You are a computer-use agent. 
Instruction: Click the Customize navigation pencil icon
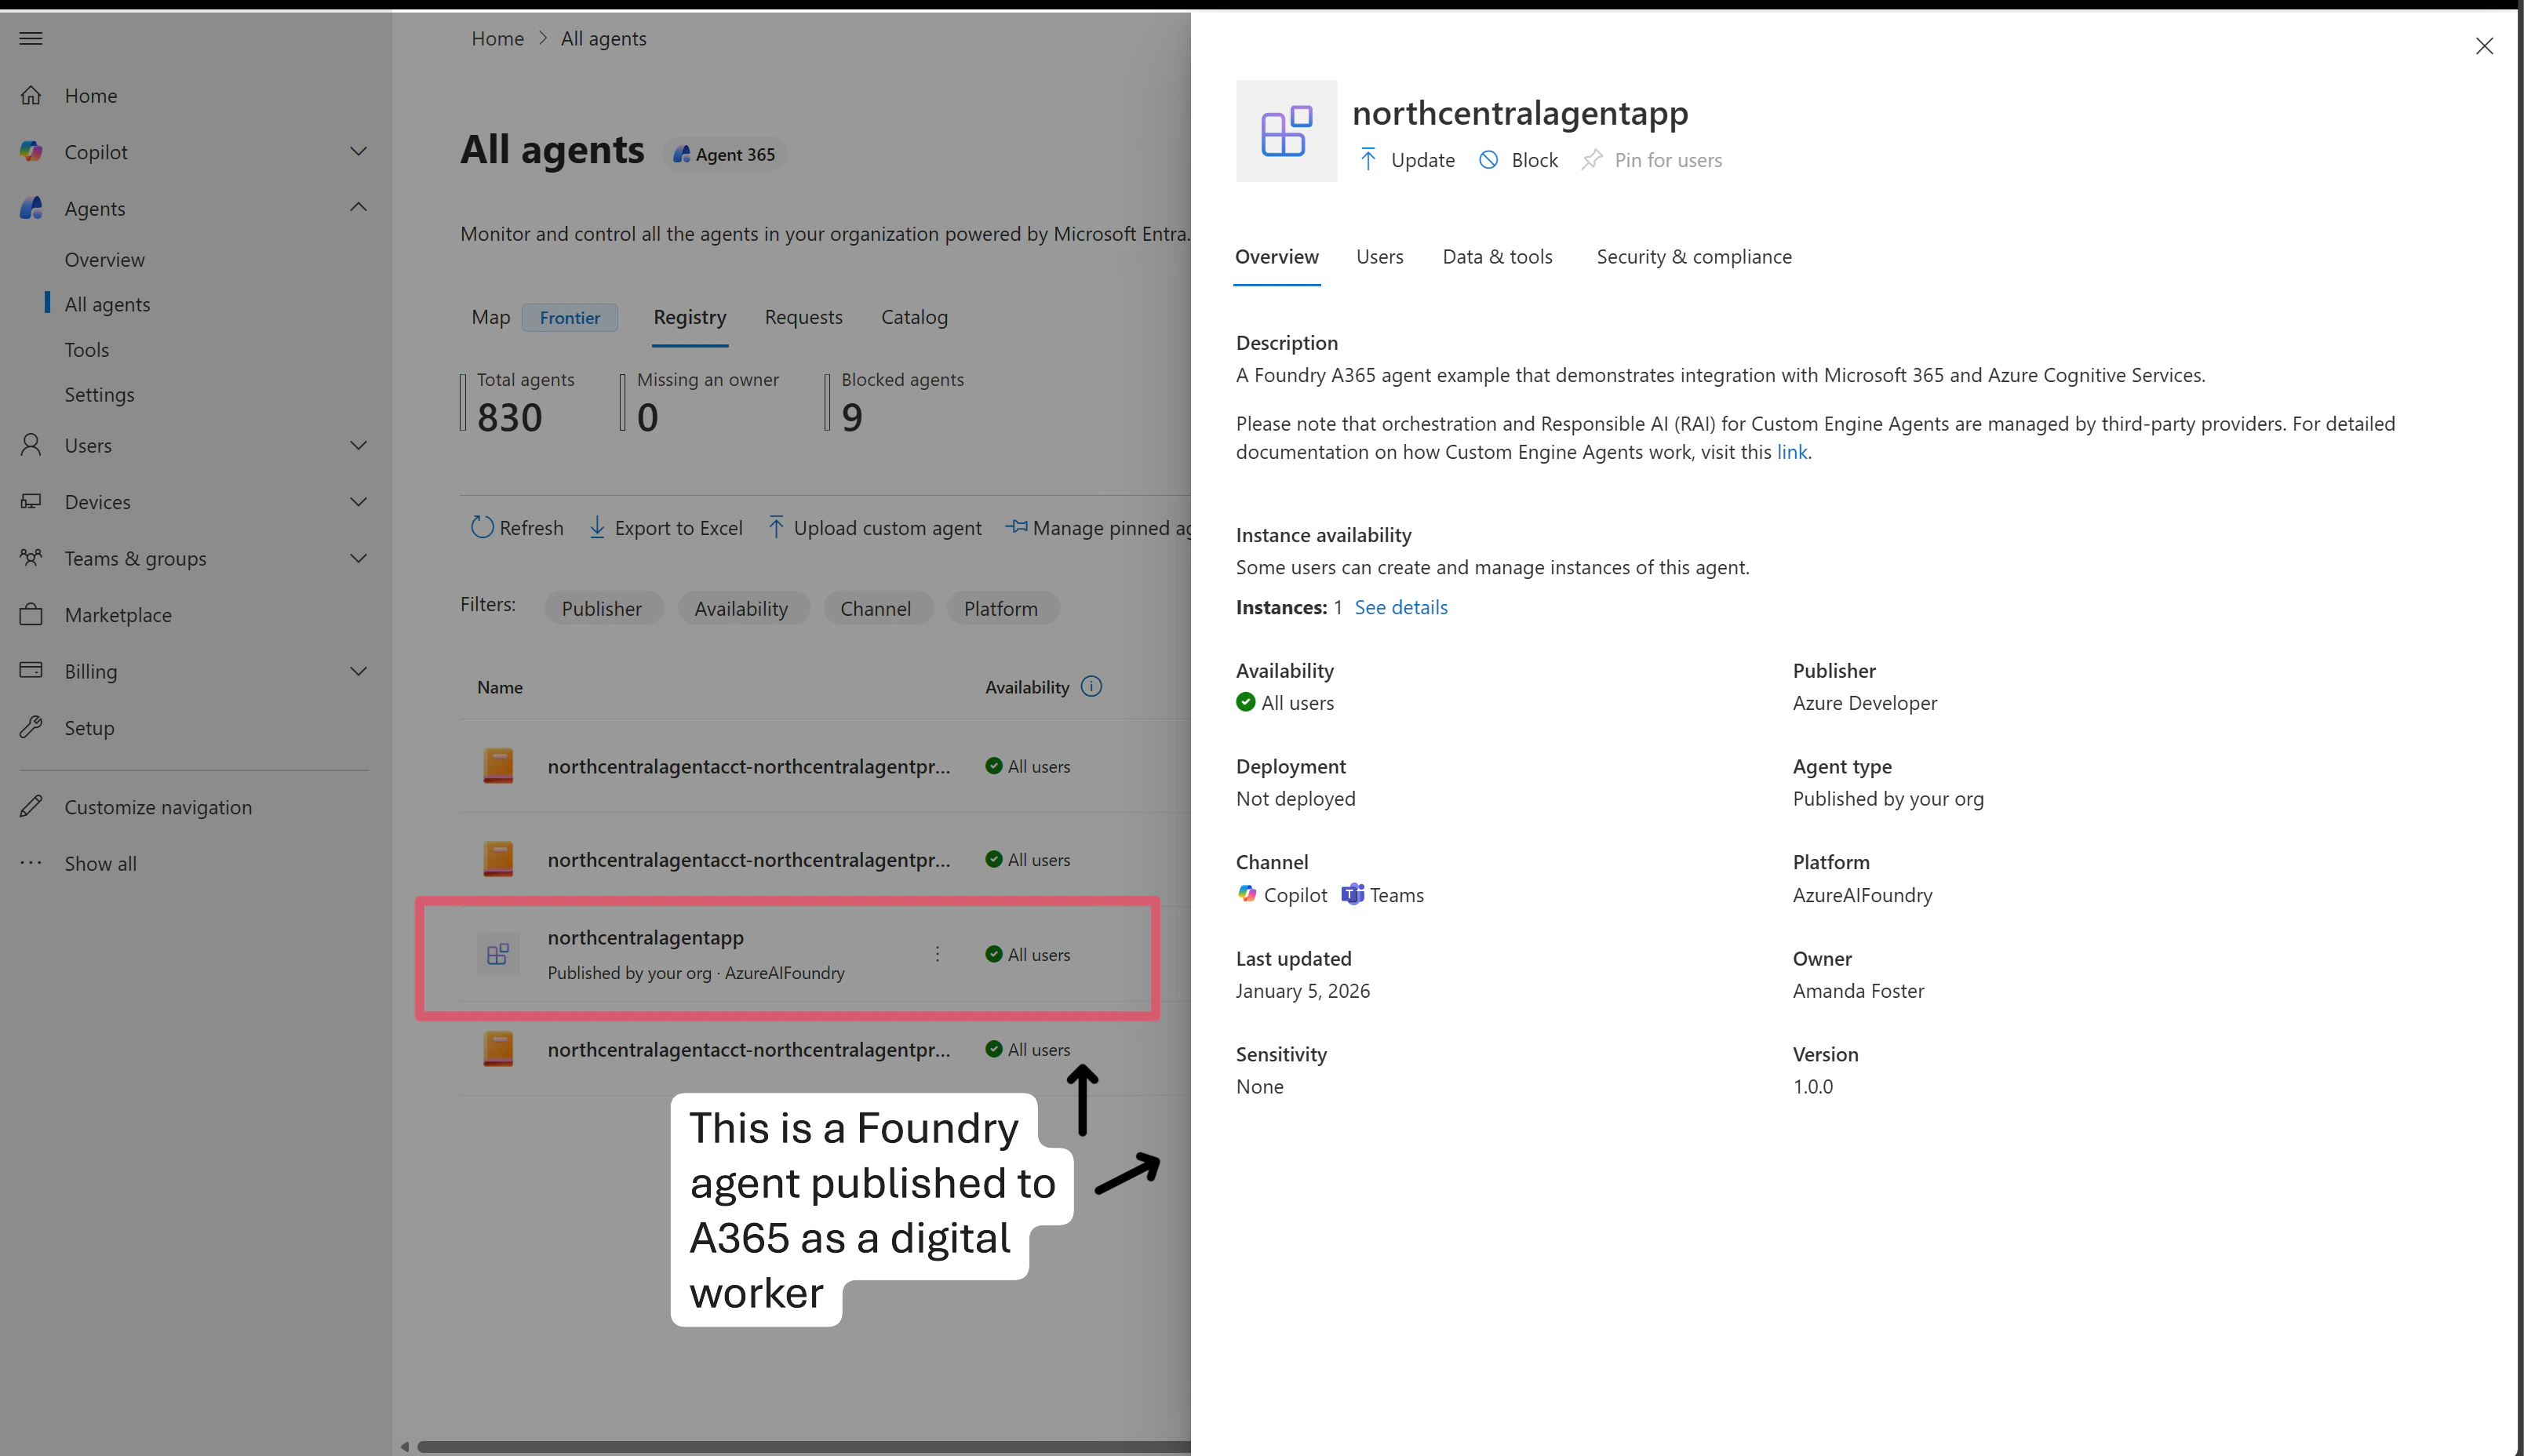[31, 806]
